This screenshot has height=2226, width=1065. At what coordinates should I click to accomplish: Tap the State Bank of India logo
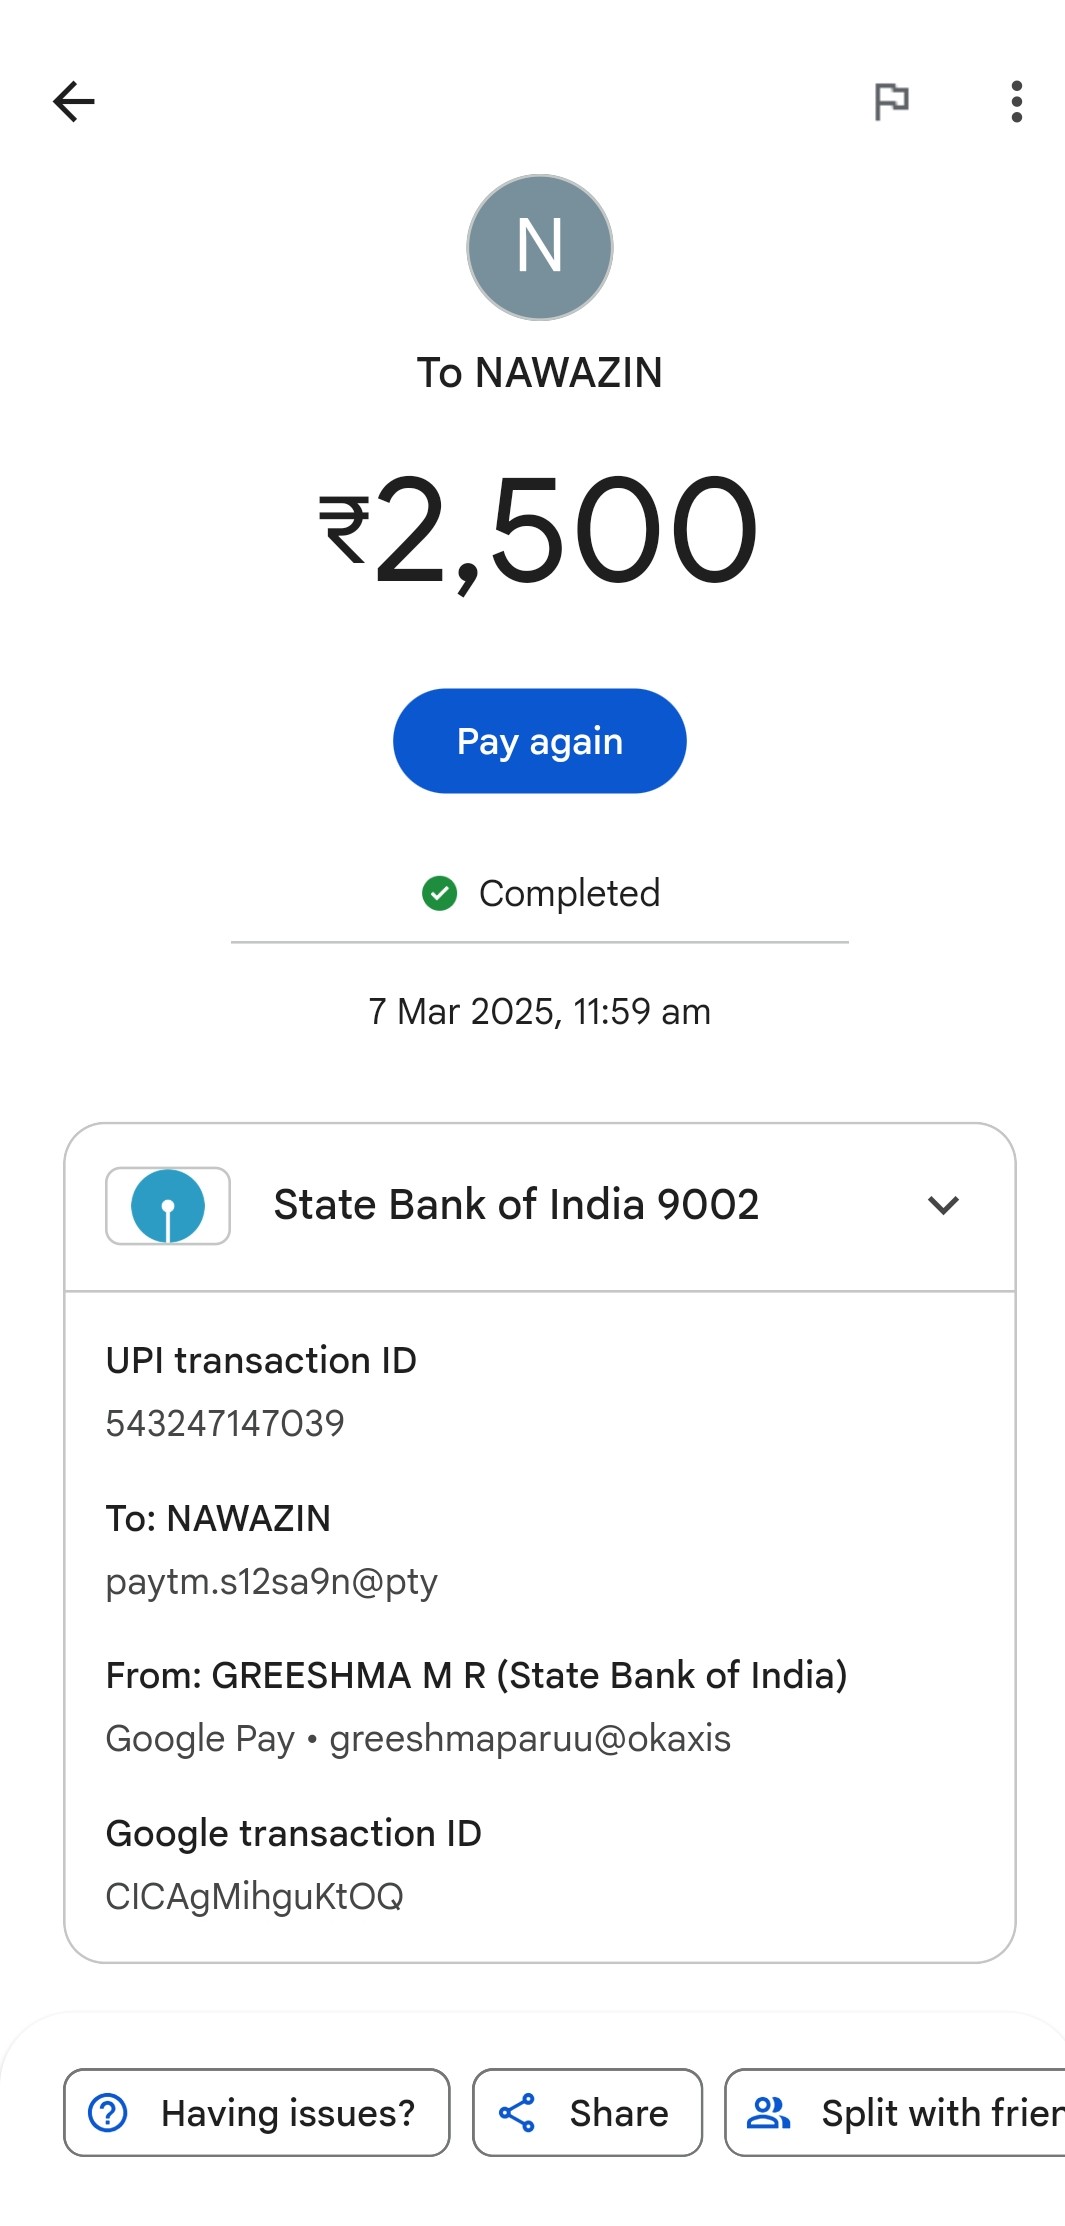click(x=168, y=1205)
